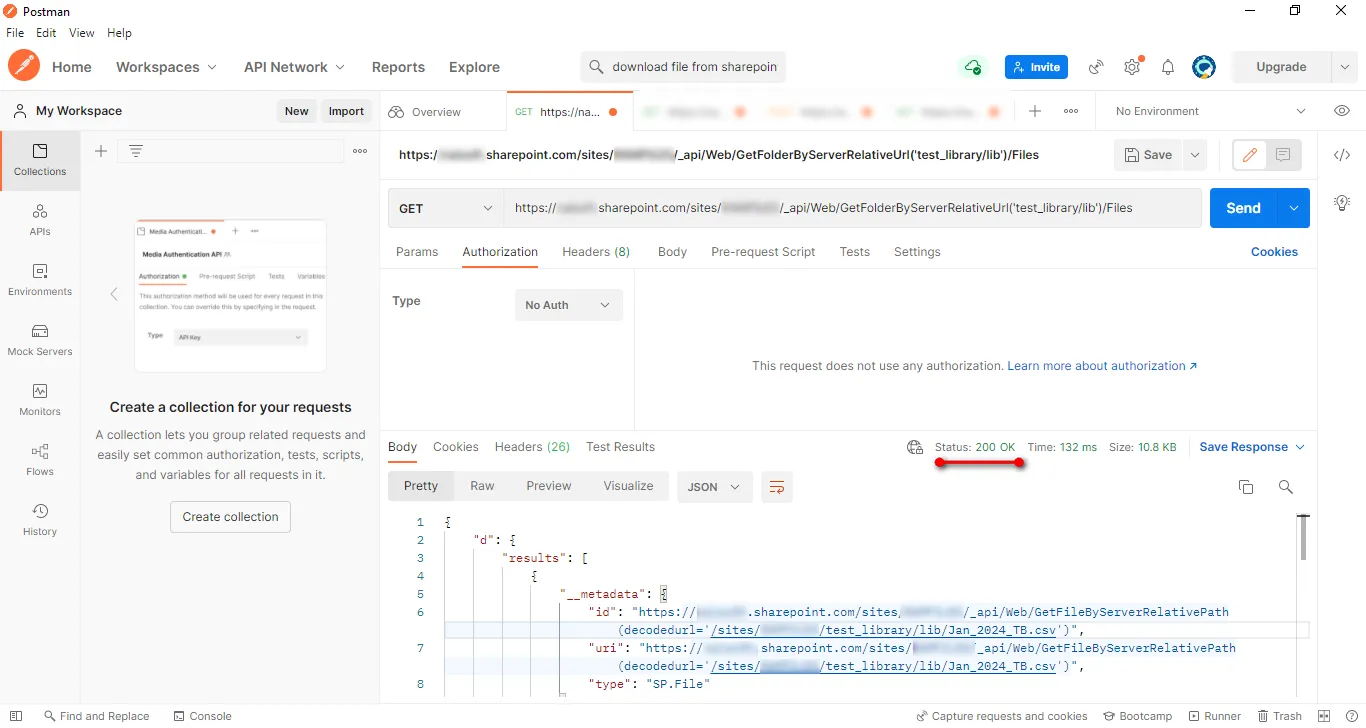Switch to the Pre-request Script tab
The width and height of the screenshot is (1366, 728).
pos(763,252)
